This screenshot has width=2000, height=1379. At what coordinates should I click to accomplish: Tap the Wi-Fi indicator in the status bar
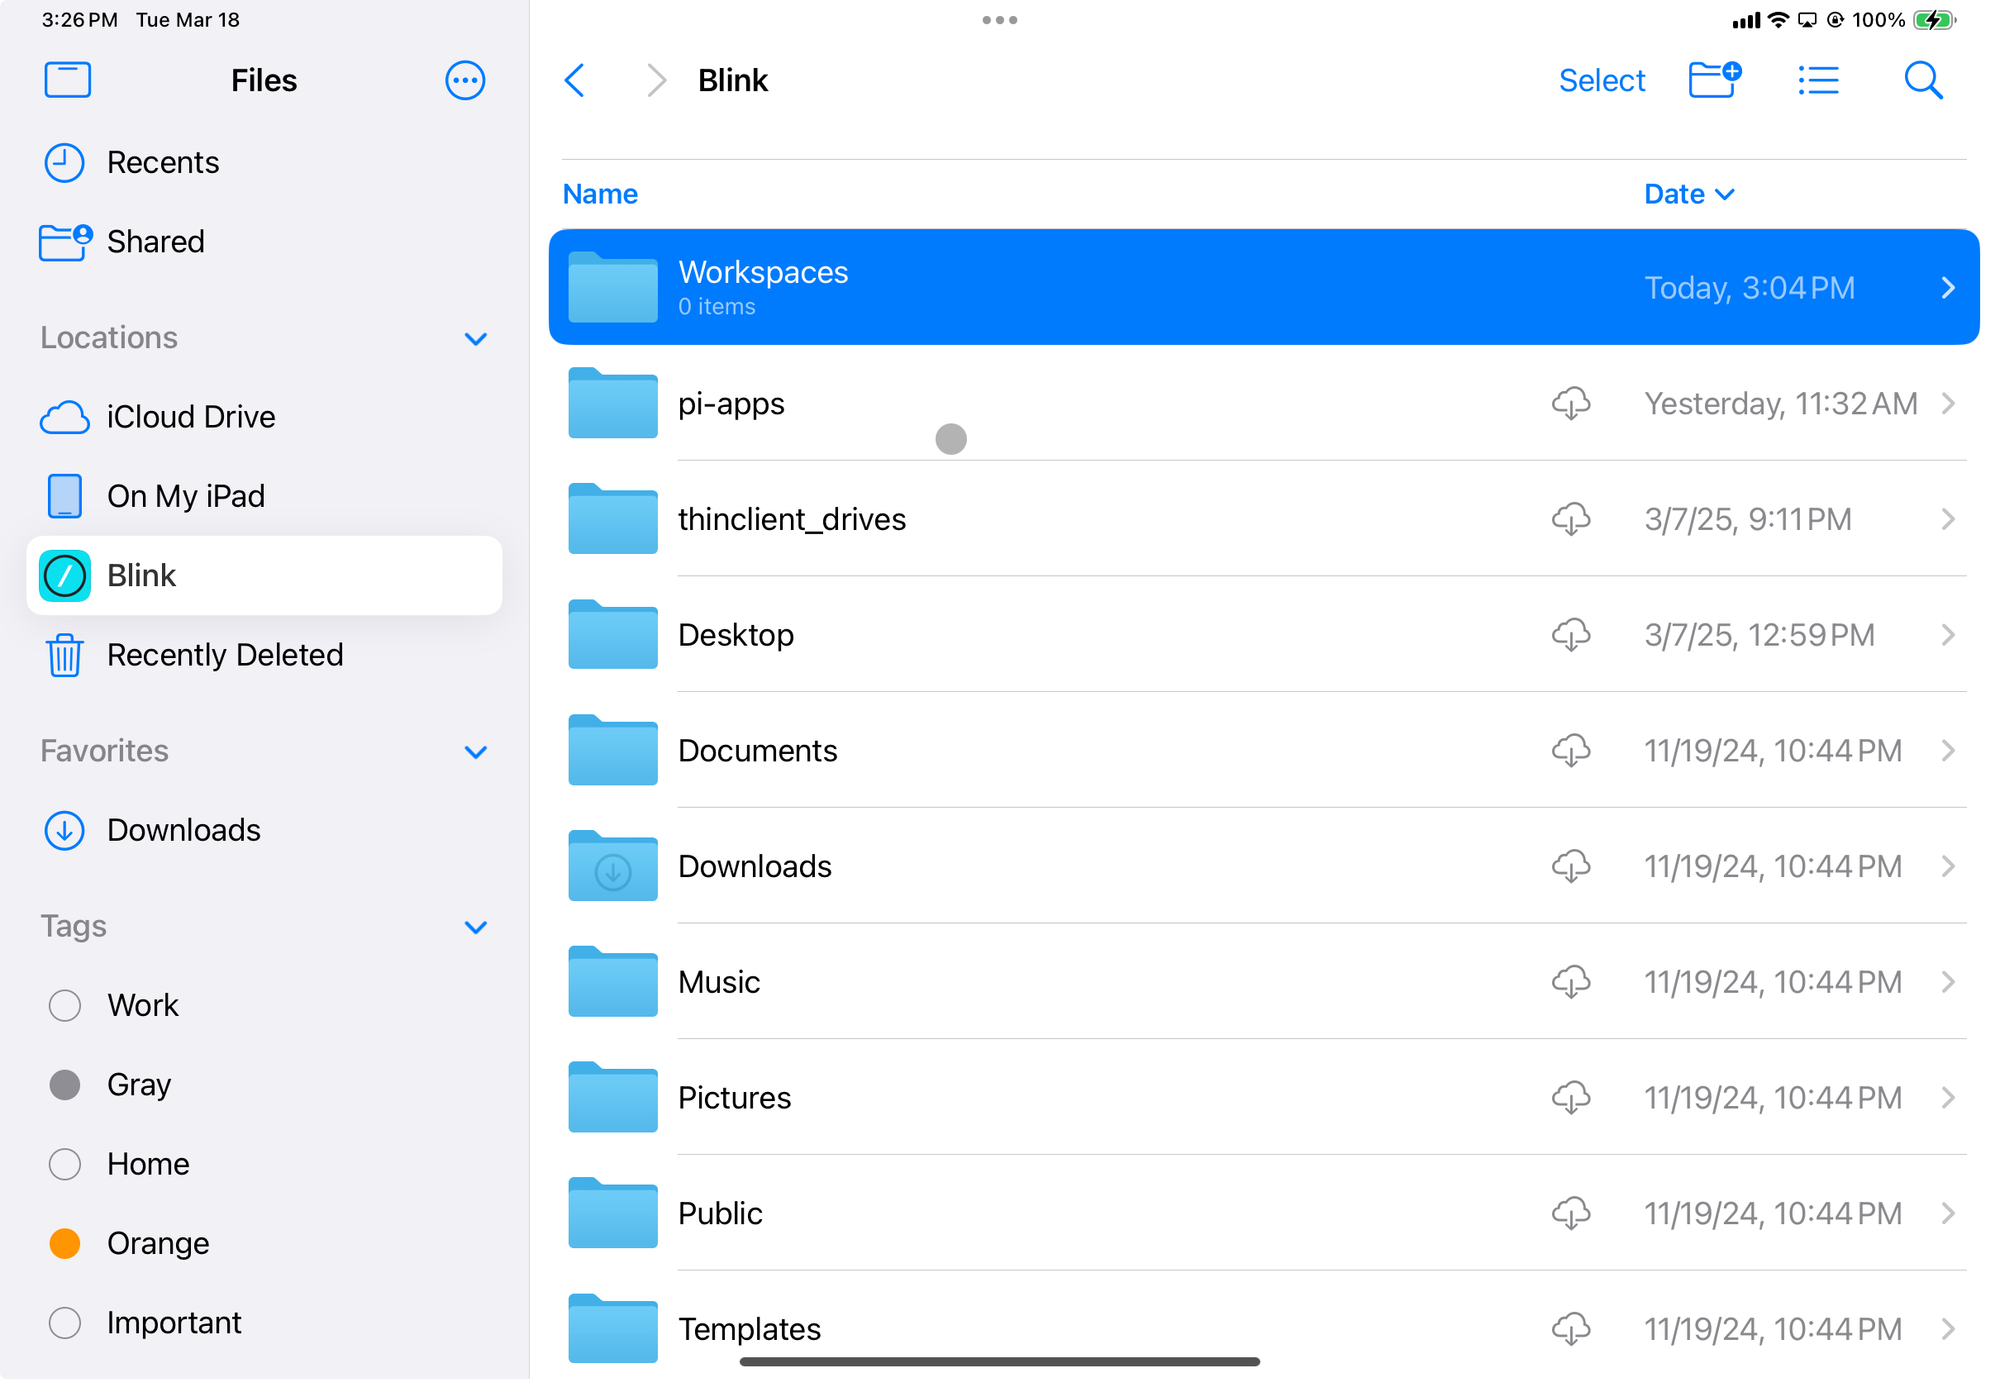pos(1778,20)
